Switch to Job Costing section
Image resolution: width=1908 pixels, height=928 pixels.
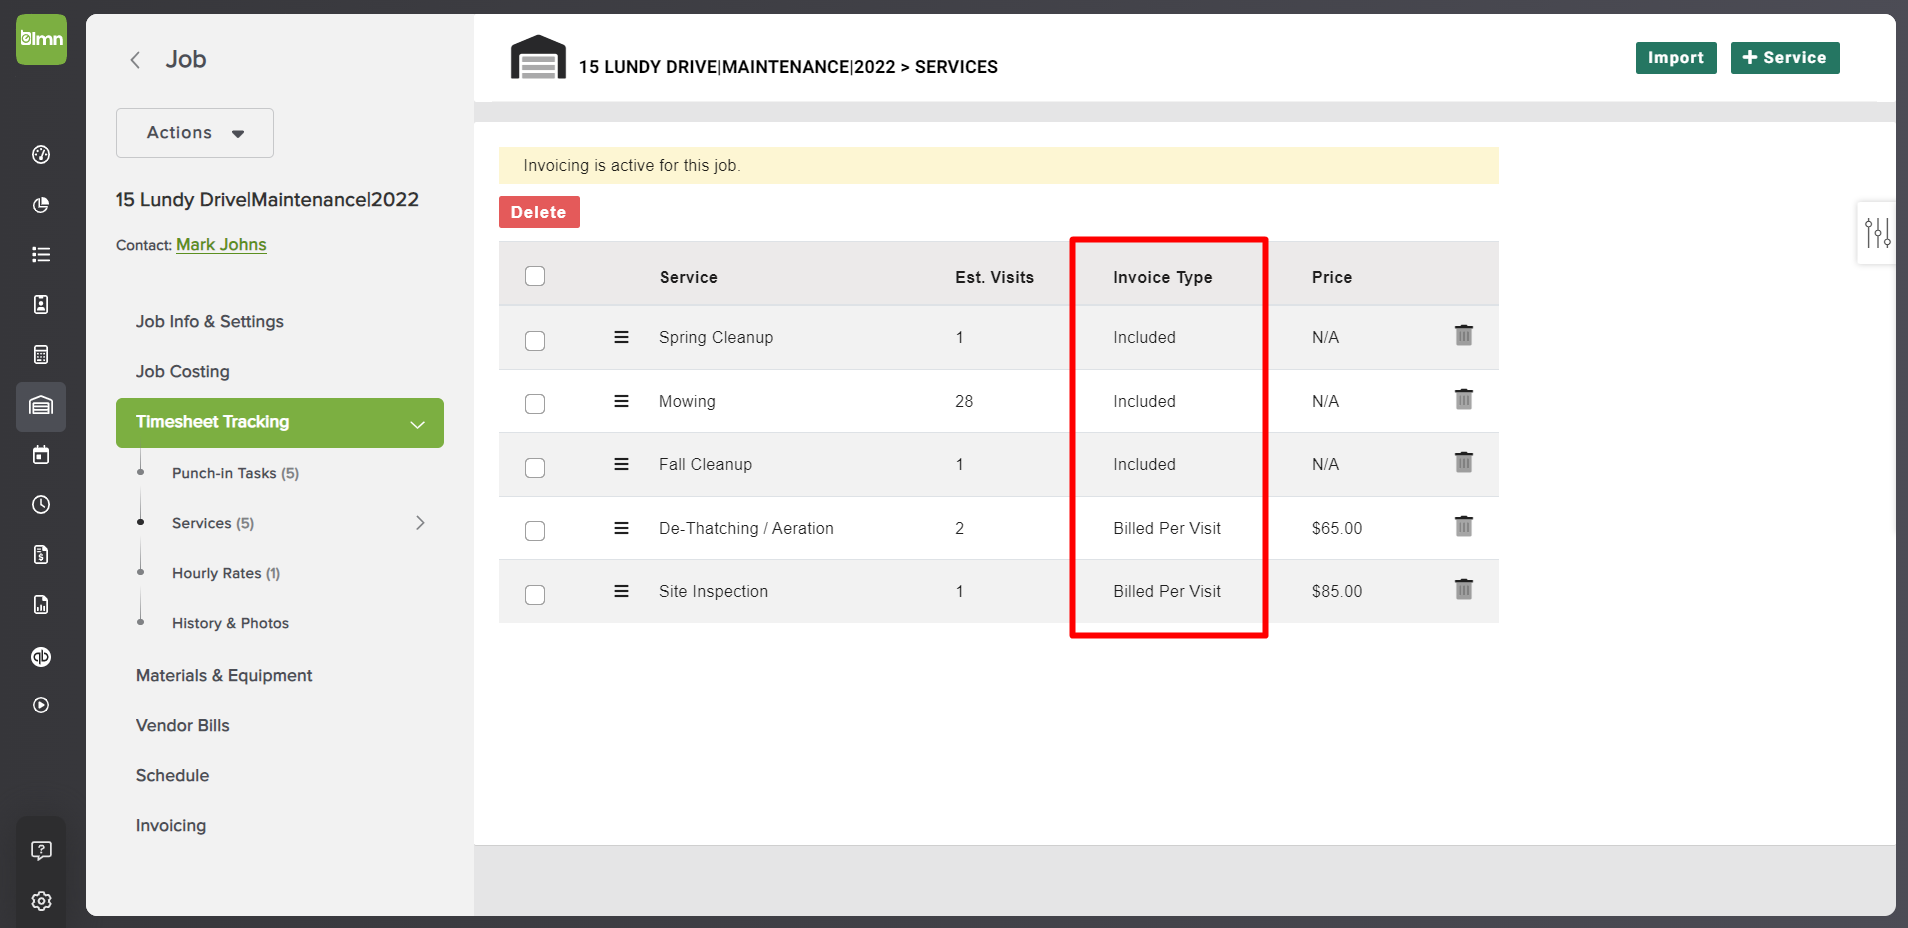pos(182,371)
